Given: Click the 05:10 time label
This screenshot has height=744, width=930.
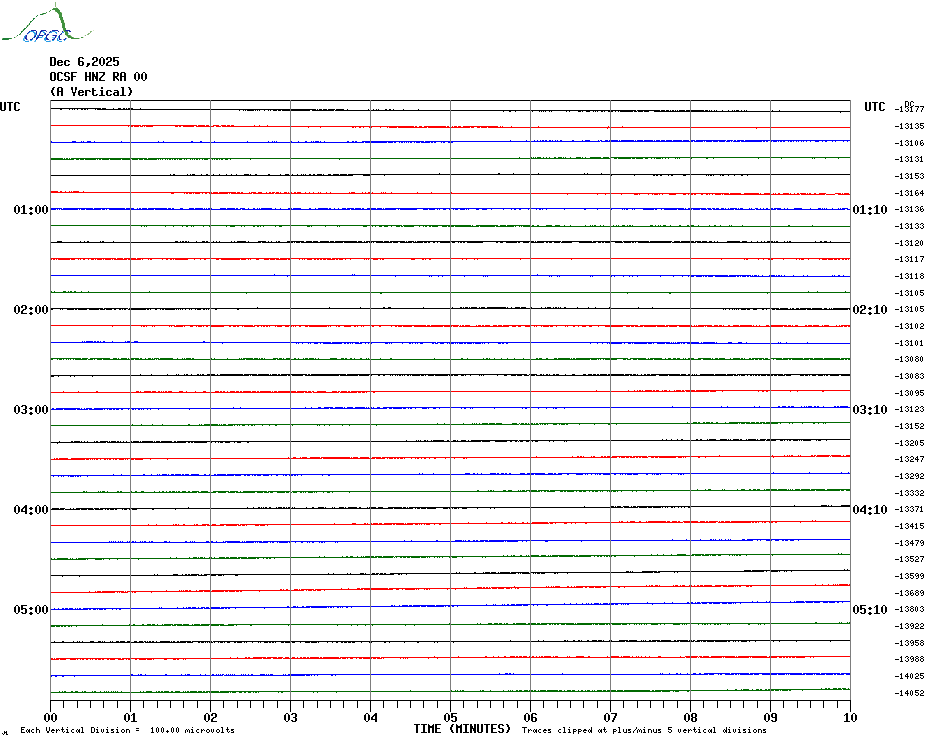Looking at the screenshot, I should pos(870,610).
